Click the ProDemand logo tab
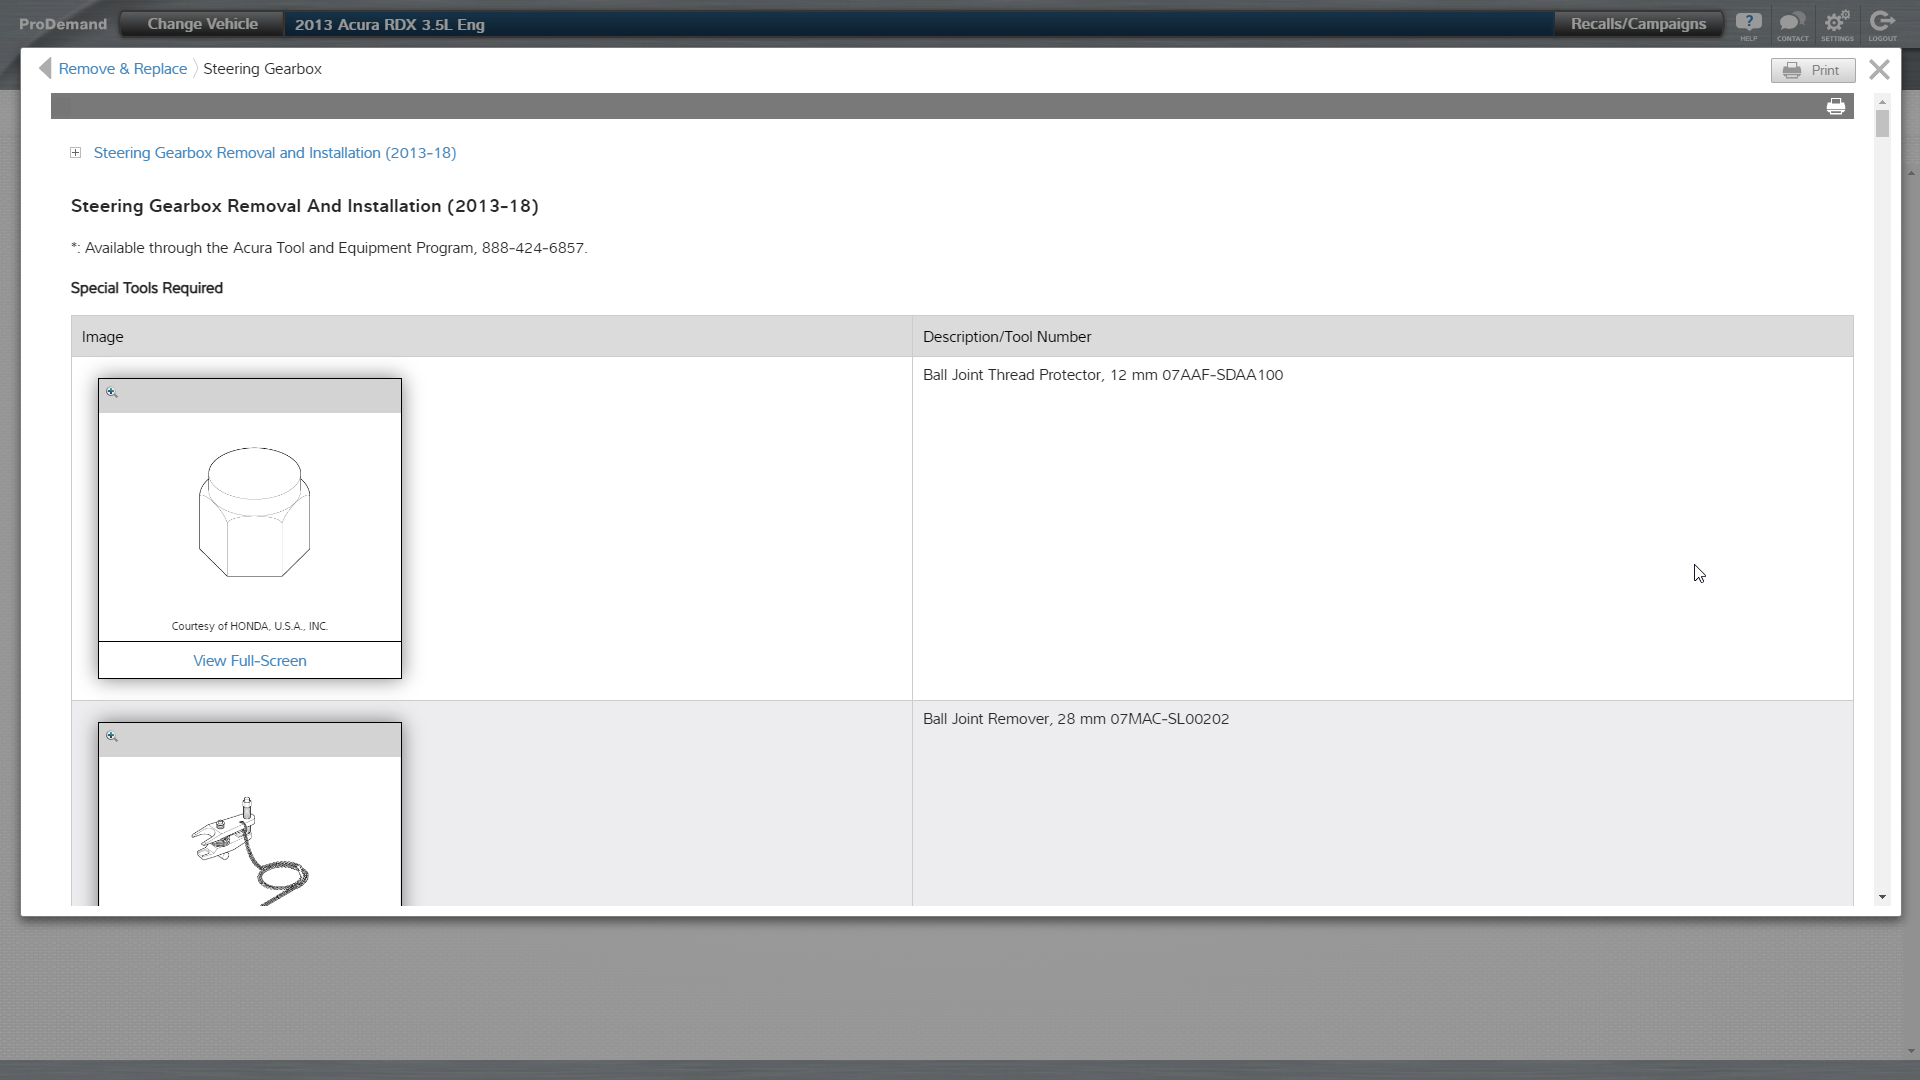The width and height of the screenshot is (1920, 1080). click(x=62, y=24)
